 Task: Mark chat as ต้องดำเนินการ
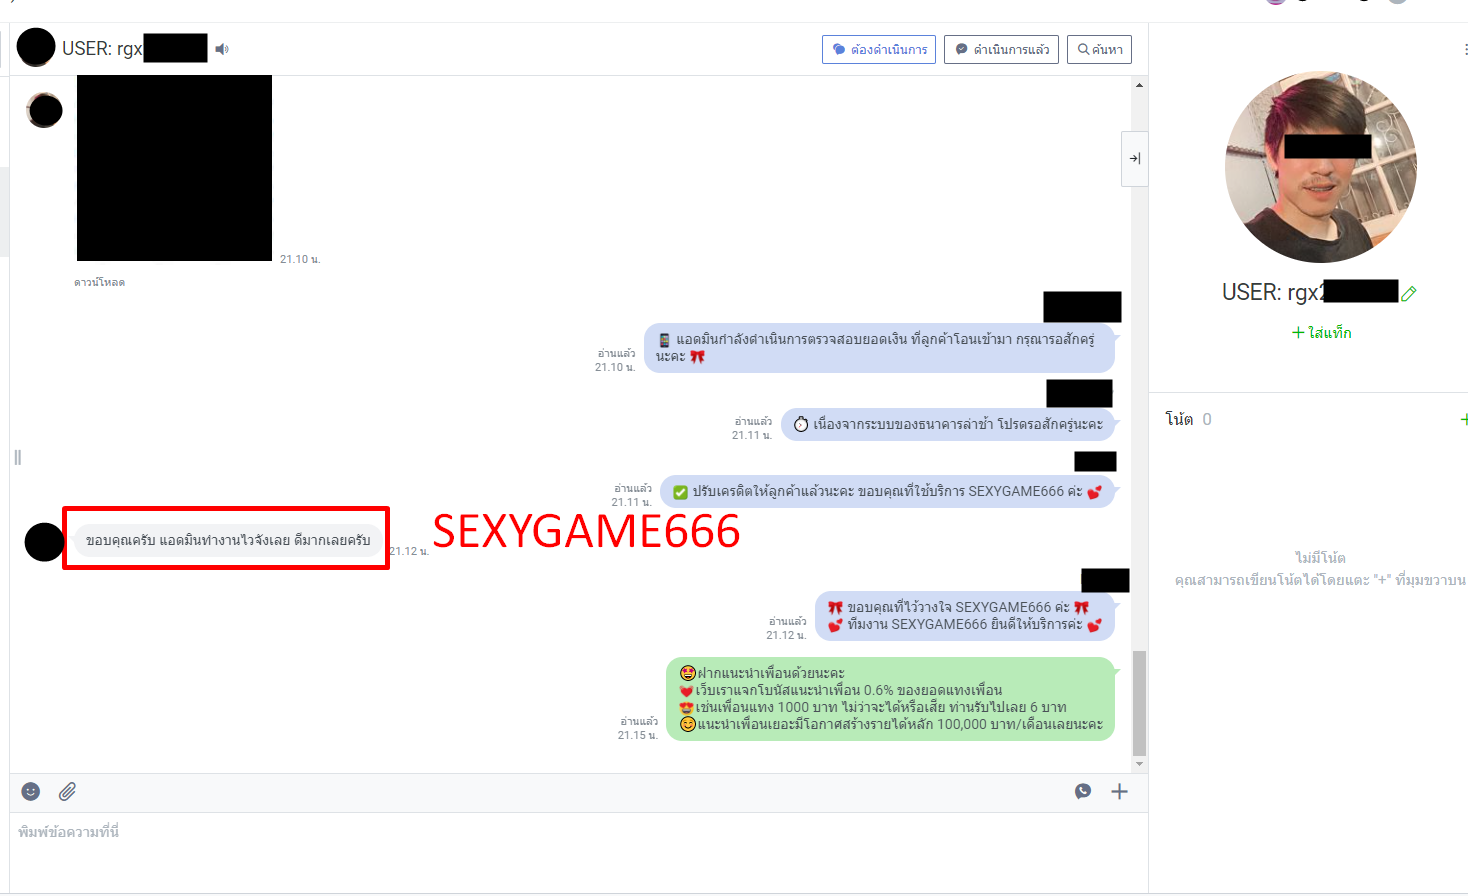point(878,49)
